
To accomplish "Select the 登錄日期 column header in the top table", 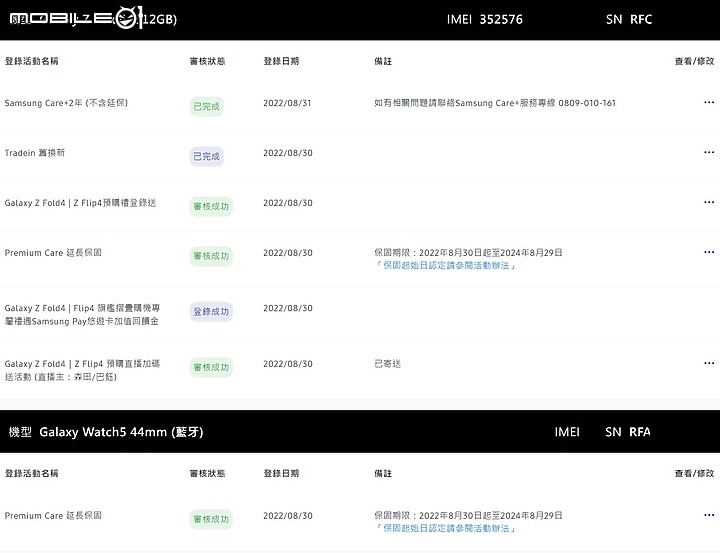I will (281, 61).
